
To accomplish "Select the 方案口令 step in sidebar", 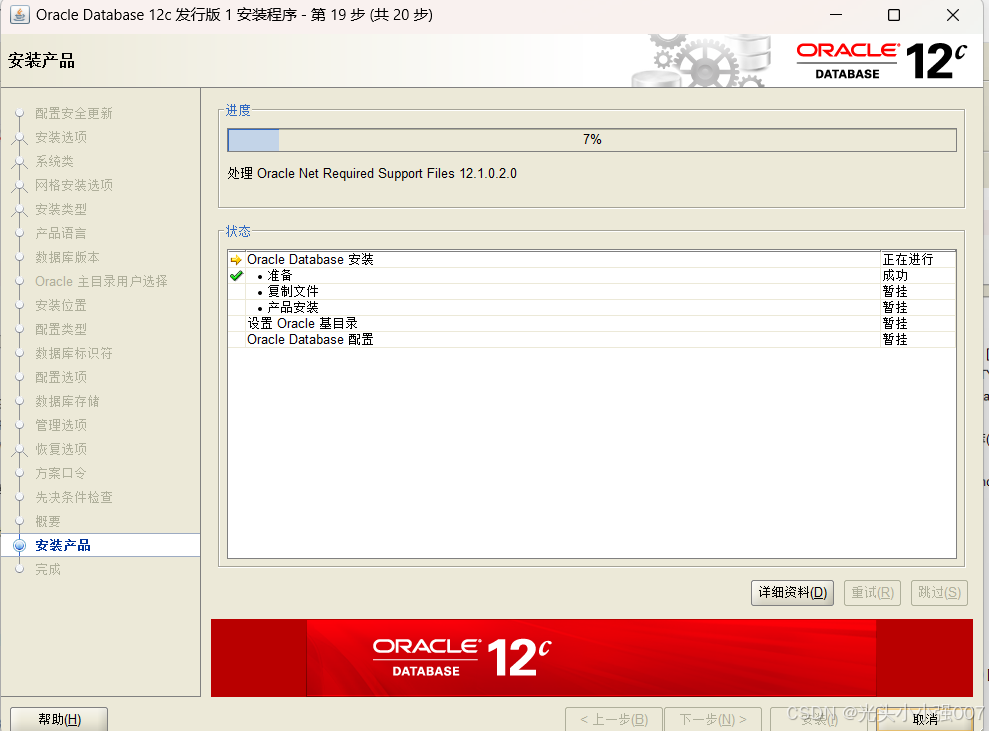I will (x=61, y=473).
